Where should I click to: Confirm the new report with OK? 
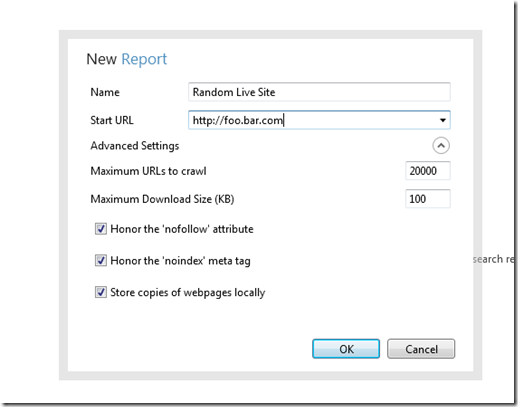(x=346, y=349)
